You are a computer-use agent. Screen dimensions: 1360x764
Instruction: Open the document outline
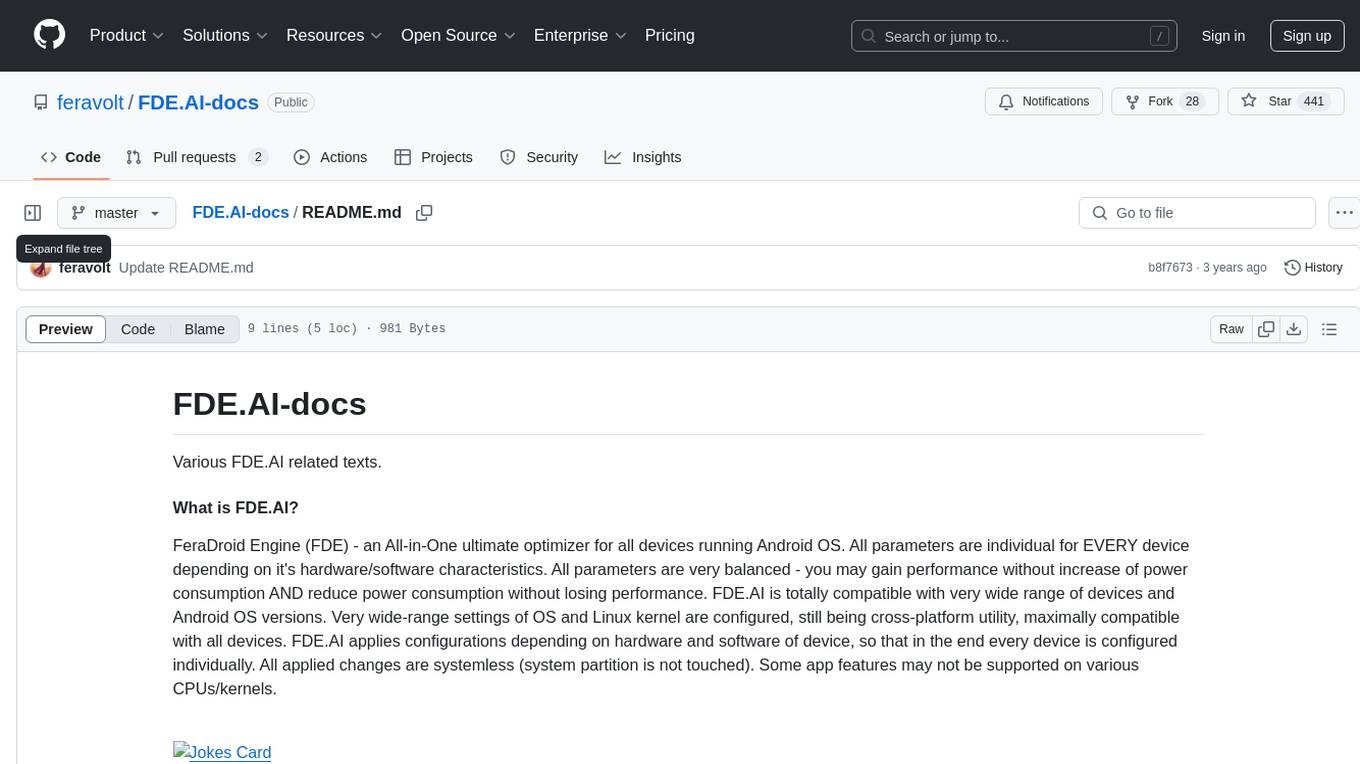click(1329, 329)
